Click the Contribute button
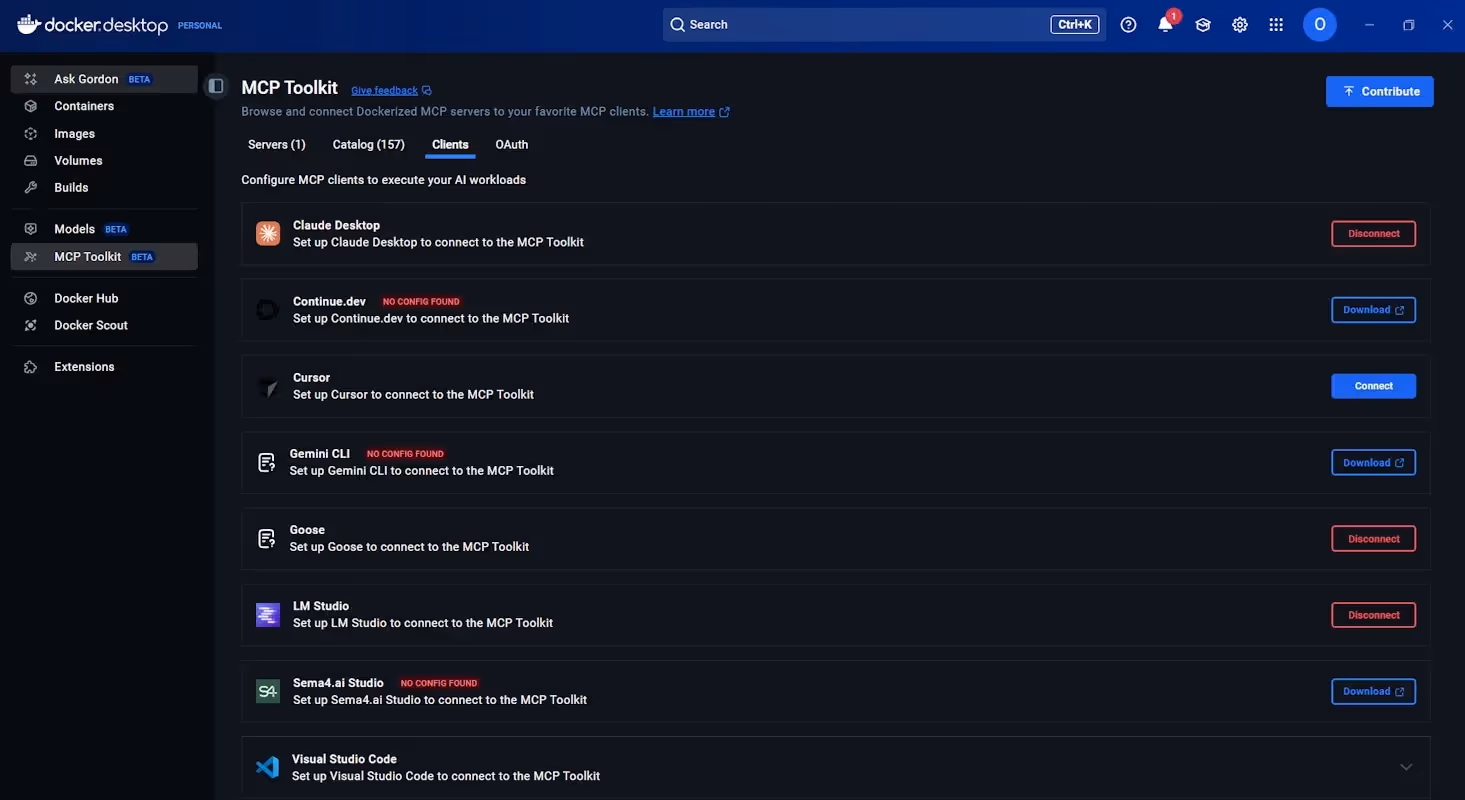Image resolution: width=1465 pixels, height=800 pixels. (1379, 91)
